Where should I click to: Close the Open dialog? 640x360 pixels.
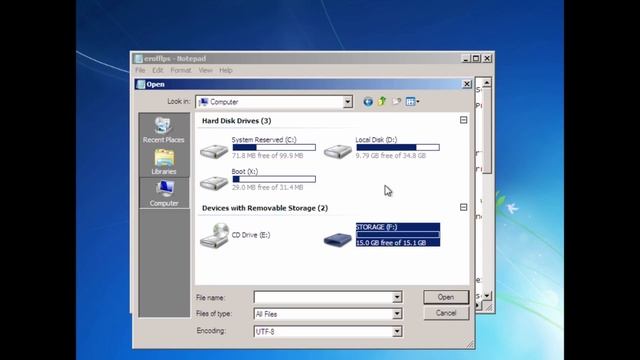pos(467,84)
